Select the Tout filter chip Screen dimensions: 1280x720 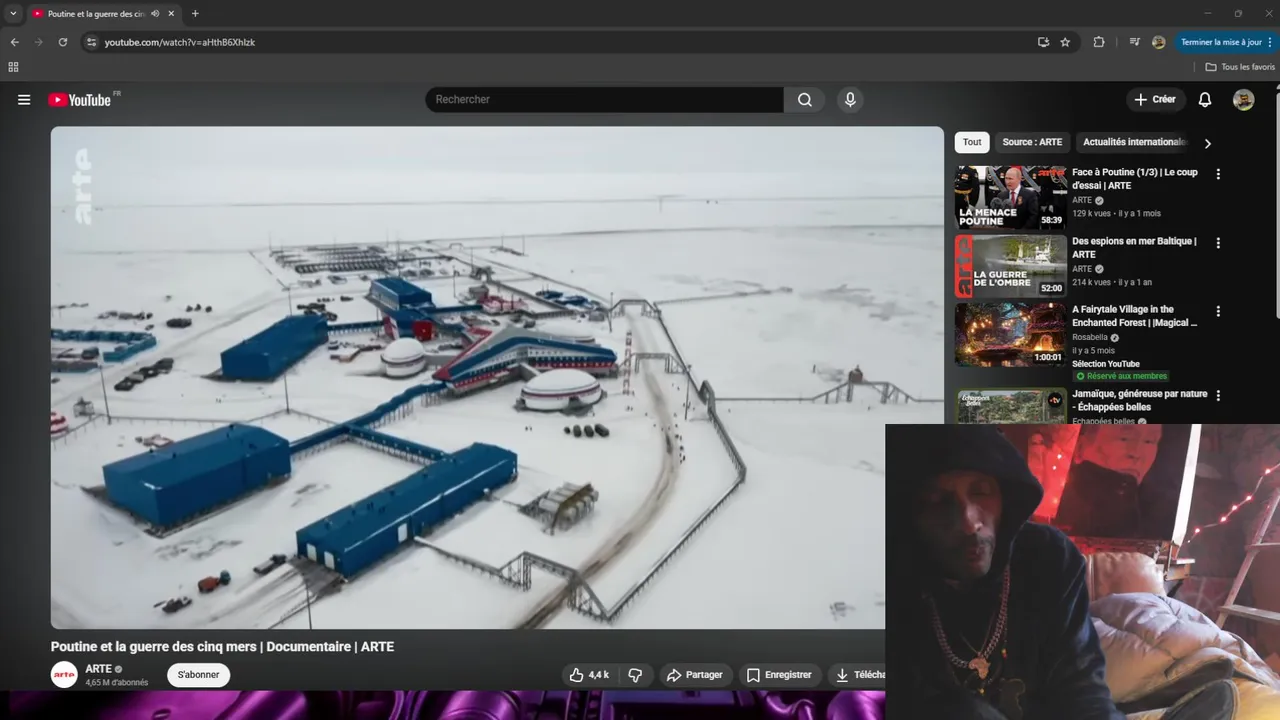click(972, 142)
